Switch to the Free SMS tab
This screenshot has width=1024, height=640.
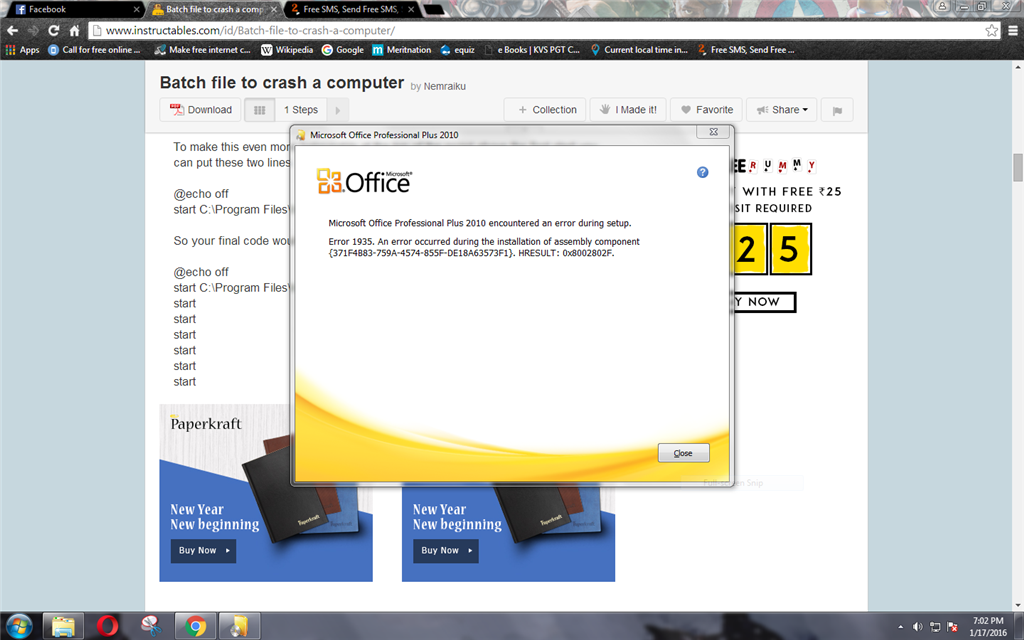tap(351, 9)
